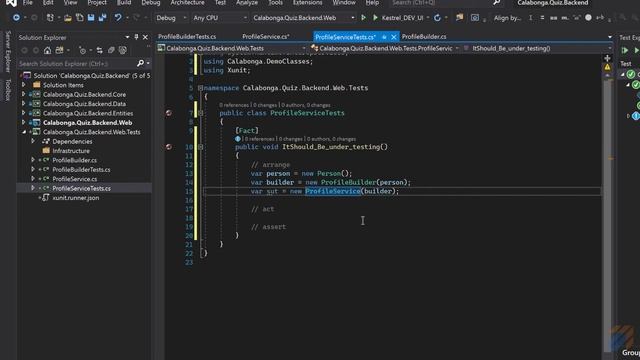Click the pin icon on ProfileServiceTests.cs tab

click(x=384, y=37)
